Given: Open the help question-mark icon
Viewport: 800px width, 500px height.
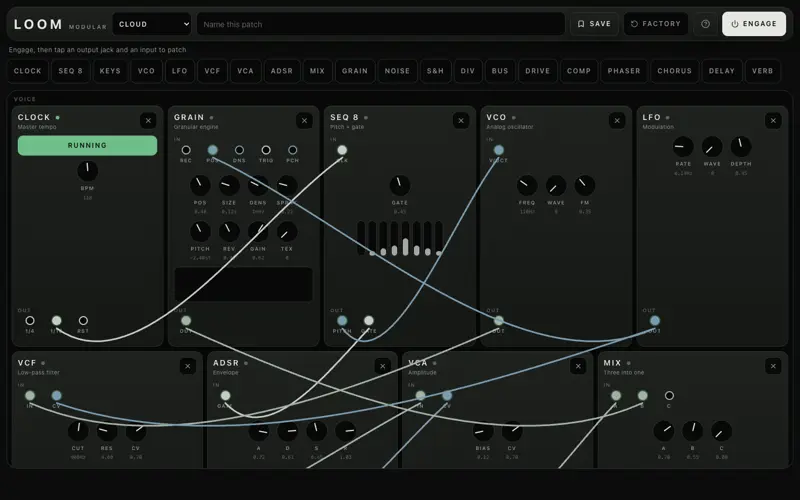Looking at the screenshot, I should click(706, 24).
